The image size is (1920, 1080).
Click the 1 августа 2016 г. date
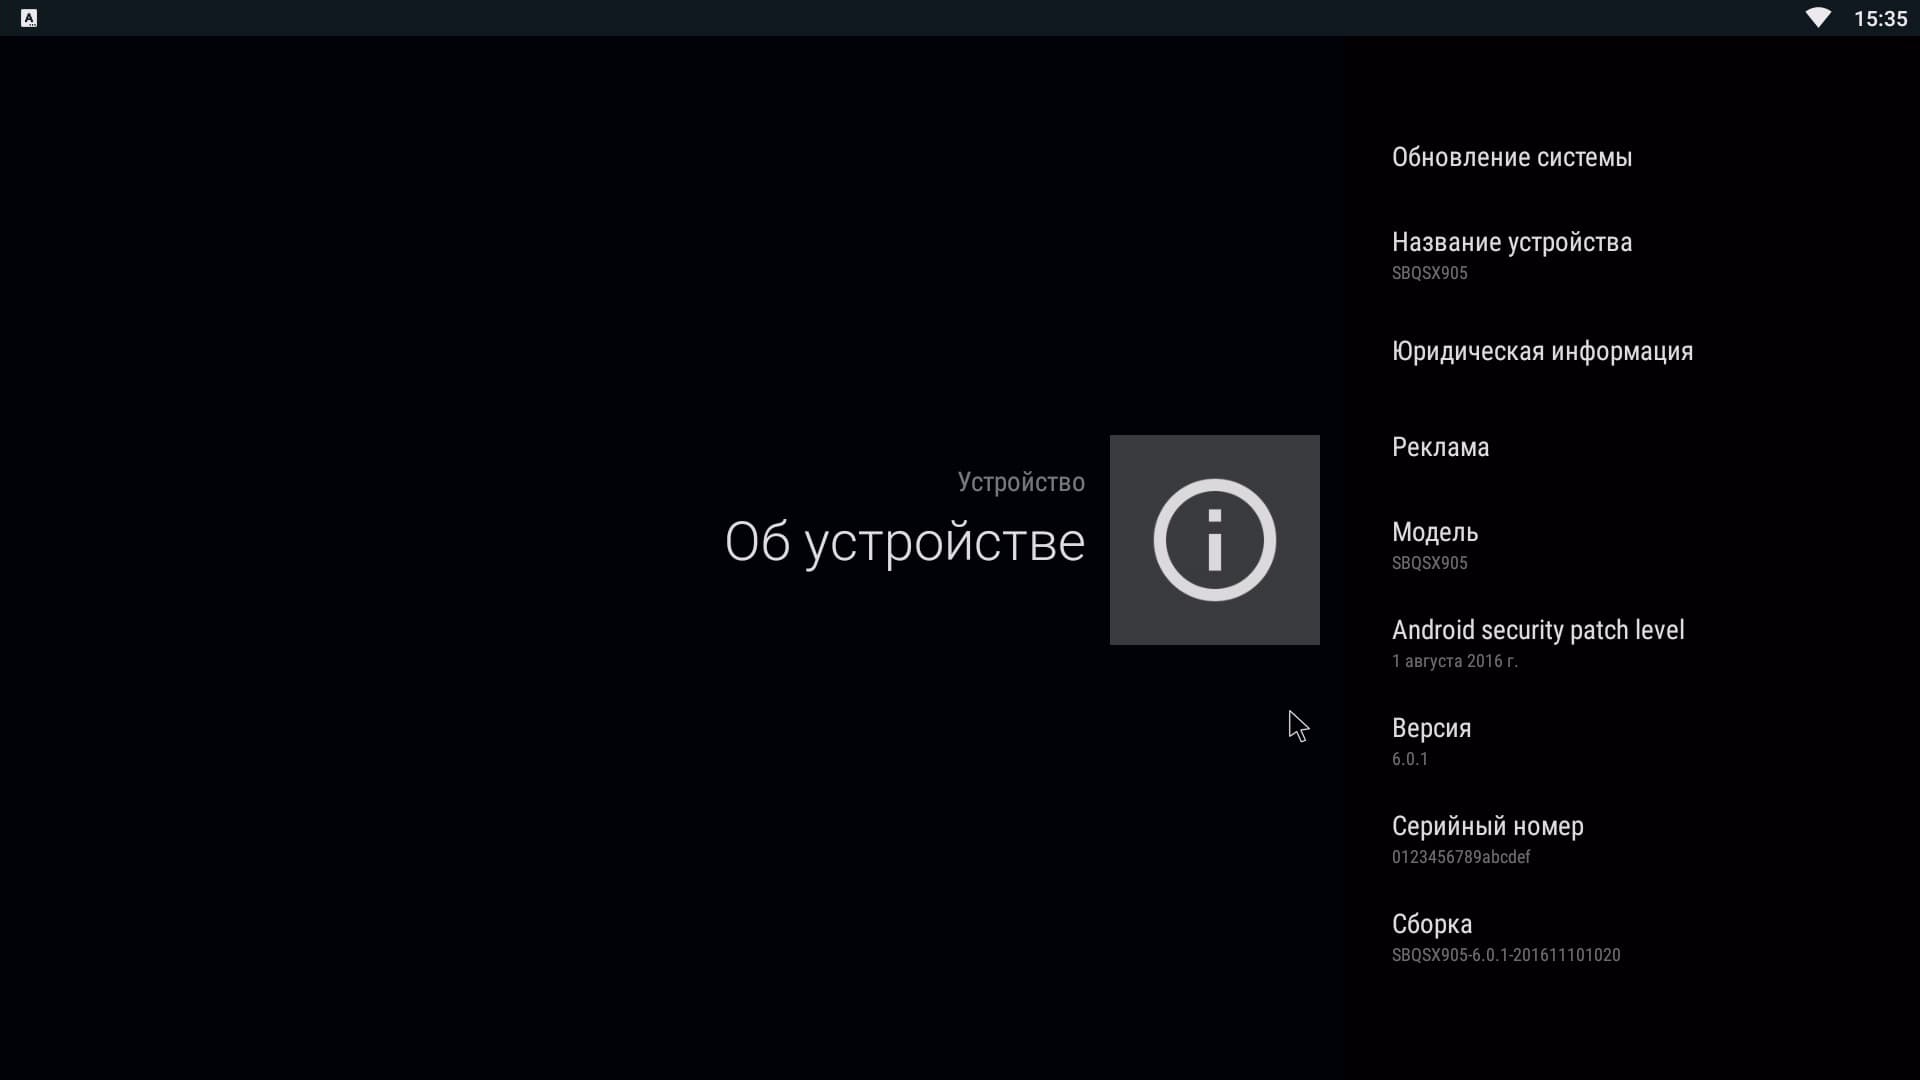pos(1454,661)
